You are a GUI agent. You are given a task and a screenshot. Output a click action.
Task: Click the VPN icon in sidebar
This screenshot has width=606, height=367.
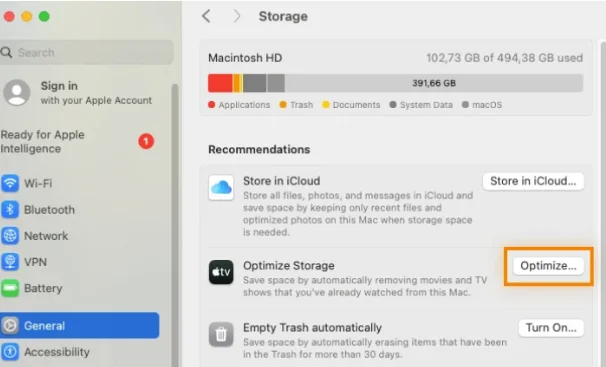(x=10, y=262)
